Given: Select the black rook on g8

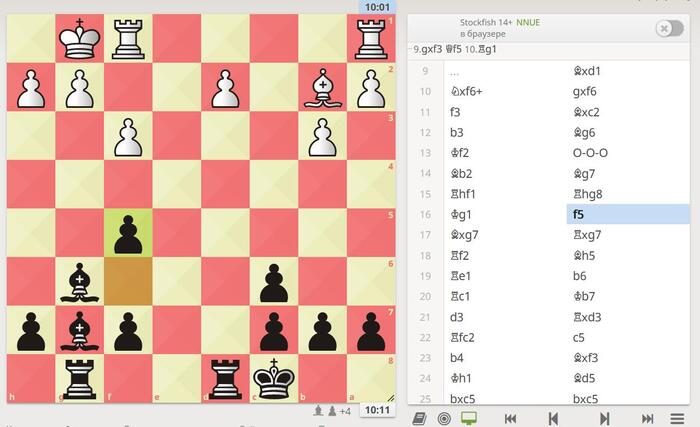Looking at the screenshot, I should coord(79,379).
